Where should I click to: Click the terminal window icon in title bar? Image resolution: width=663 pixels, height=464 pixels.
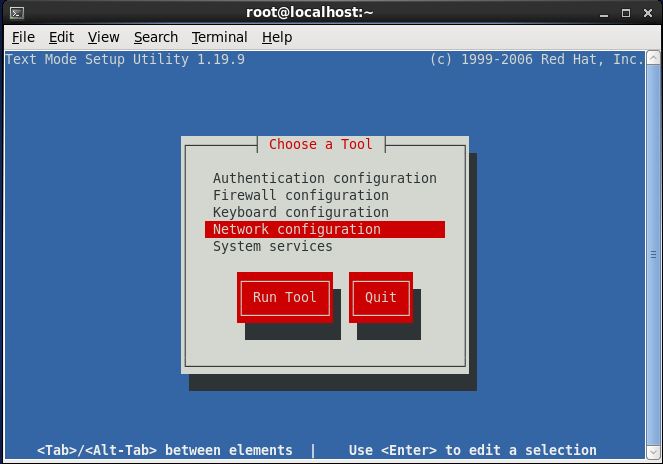(x=17, y=13)
